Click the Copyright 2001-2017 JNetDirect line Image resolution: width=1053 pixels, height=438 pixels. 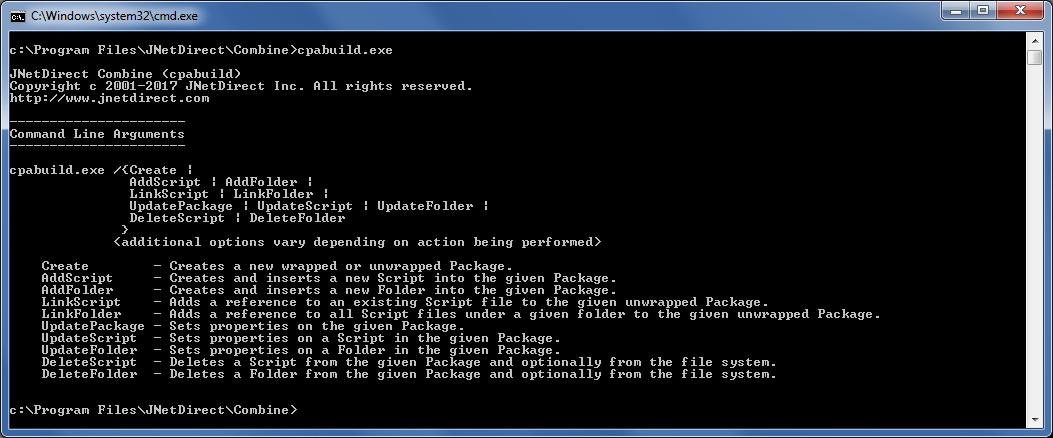pos(241,86)
